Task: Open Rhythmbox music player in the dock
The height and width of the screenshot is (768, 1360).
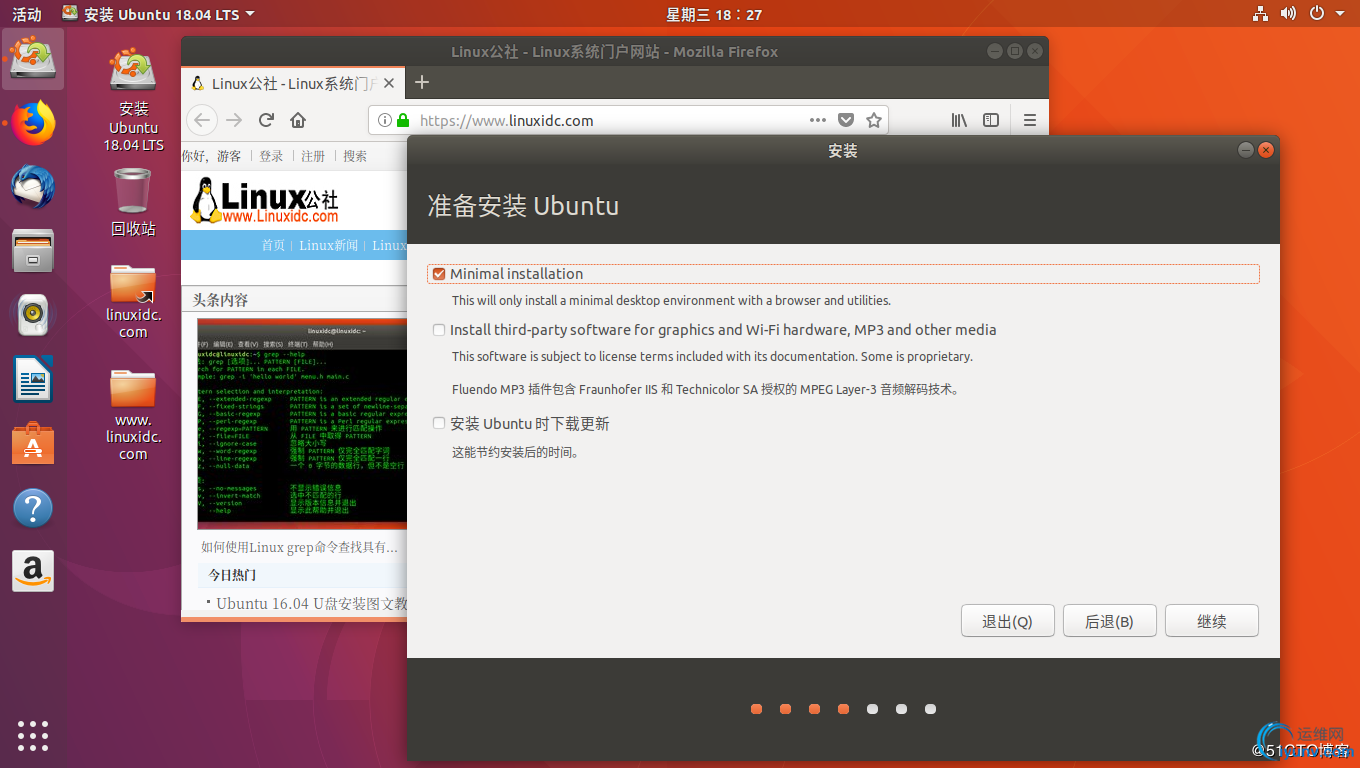Action: tap(33, 316)
